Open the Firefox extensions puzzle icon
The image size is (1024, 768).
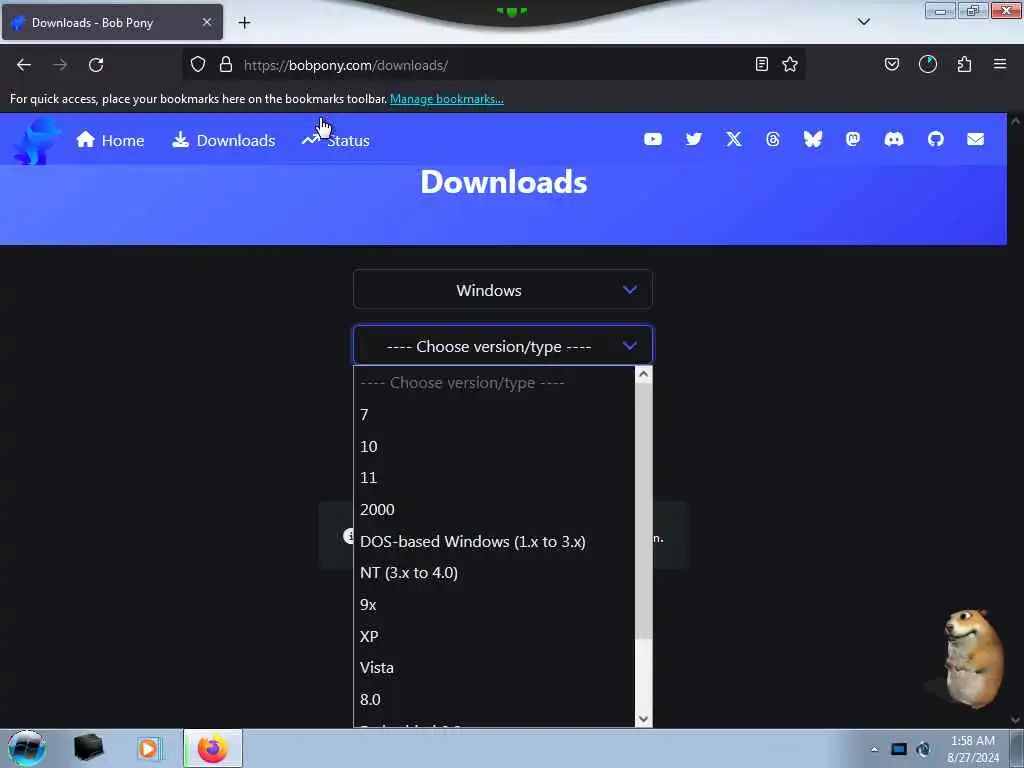(964, 64)
